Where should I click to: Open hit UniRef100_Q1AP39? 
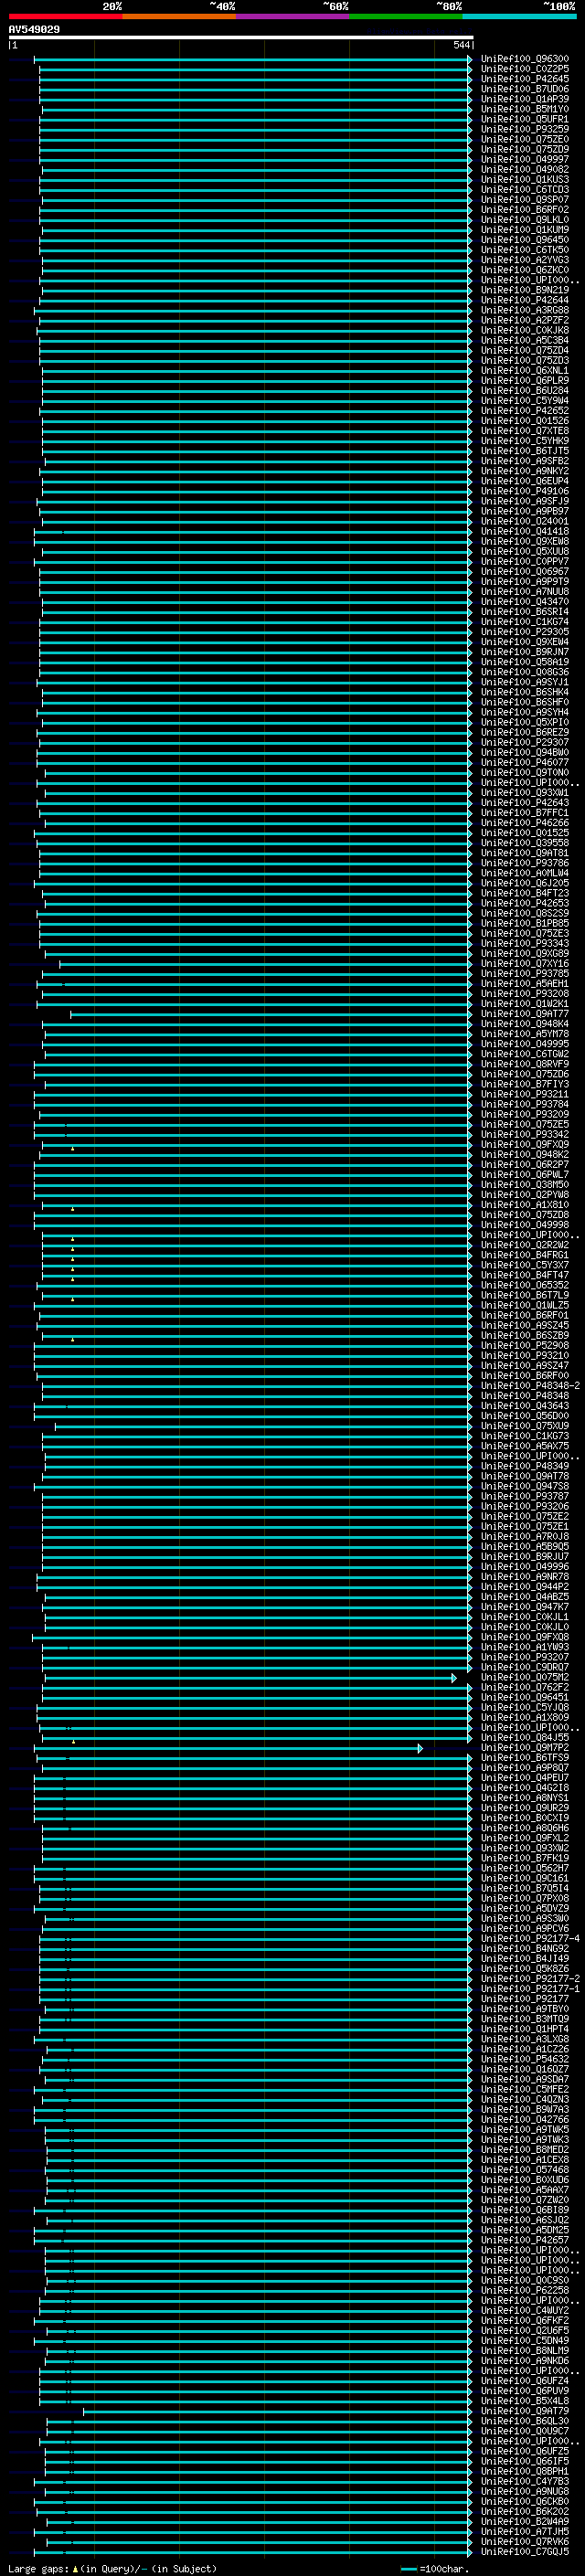click(x=525, y=99)
